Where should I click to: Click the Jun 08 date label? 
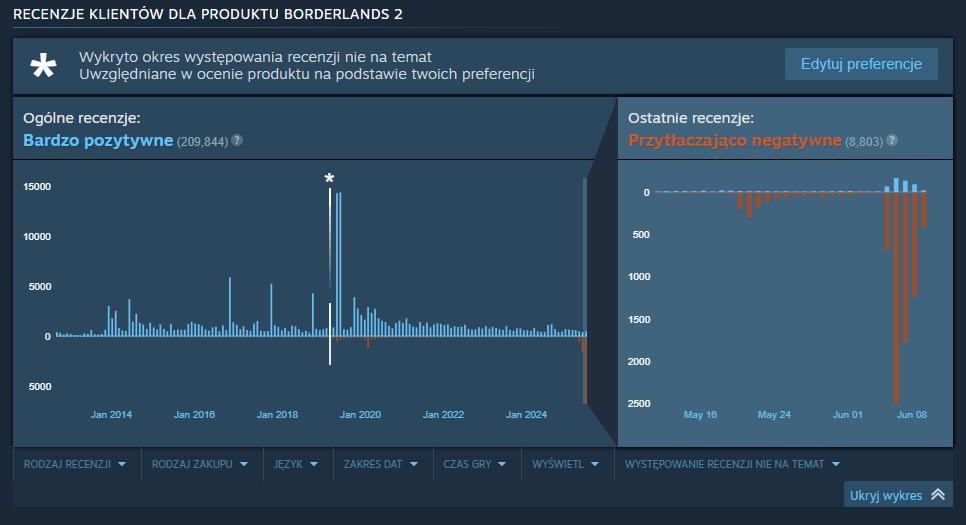(x=912, y=415)
